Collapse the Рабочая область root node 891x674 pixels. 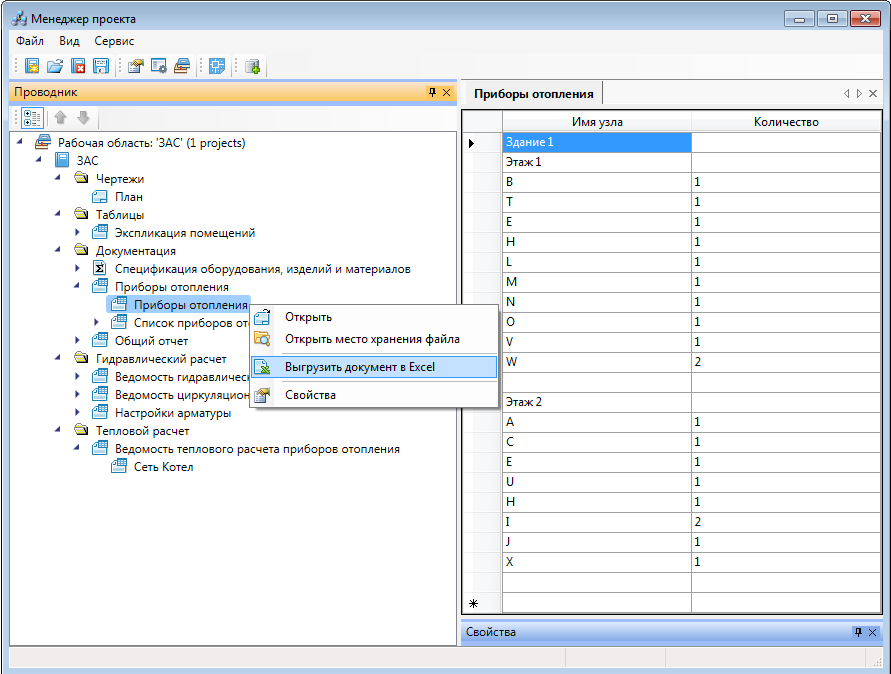20,142
